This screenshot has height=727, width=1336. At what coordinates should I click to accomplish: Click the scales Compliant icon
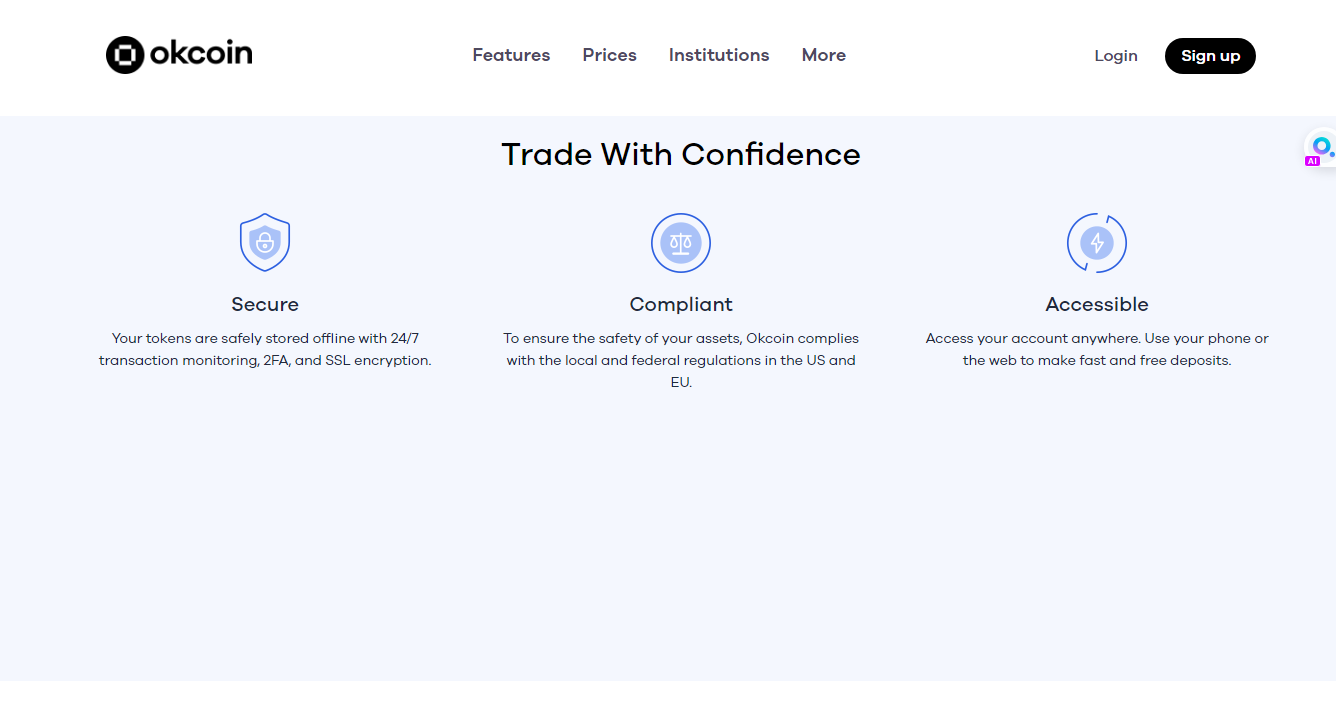coord(681,242)
